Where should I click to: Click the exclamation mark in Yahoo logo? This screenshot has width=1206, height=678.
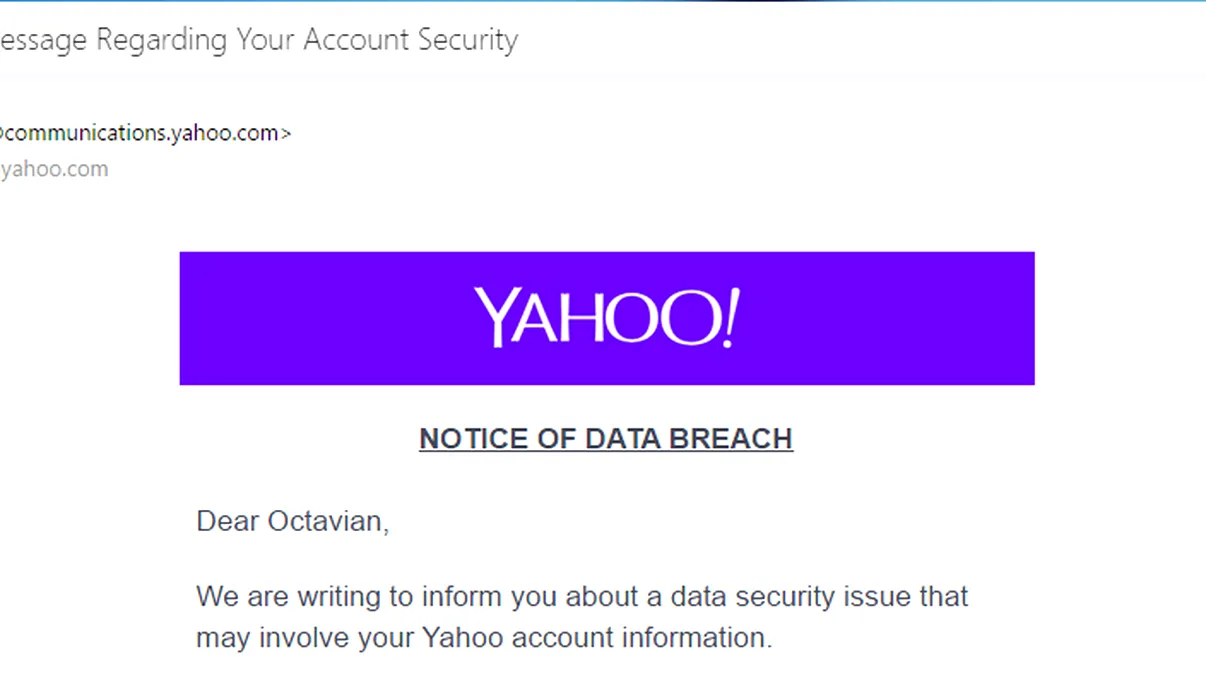pos(730,317)
